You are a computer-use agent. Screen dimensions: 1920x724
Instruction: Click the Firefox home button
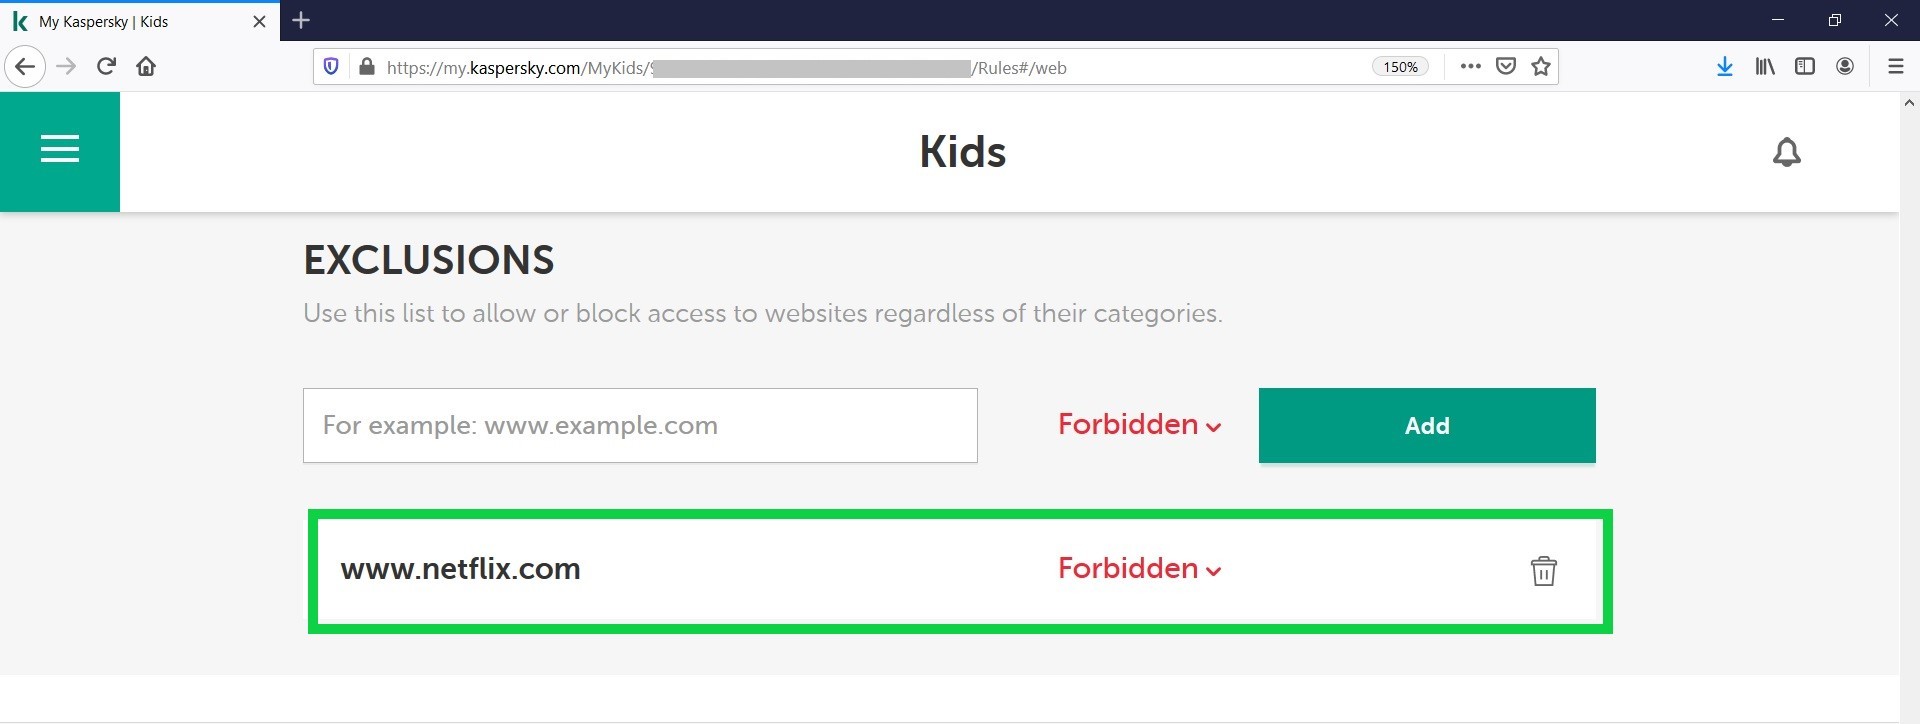coord(146,67)
